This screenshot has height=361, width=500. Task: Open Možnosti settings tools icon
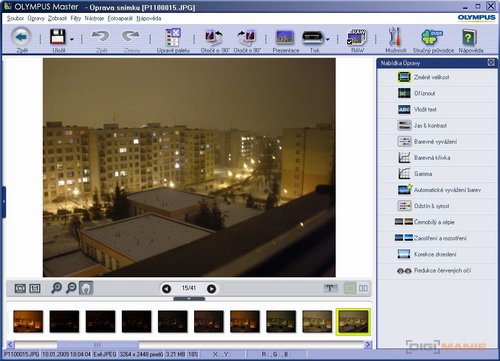(395, 37)
